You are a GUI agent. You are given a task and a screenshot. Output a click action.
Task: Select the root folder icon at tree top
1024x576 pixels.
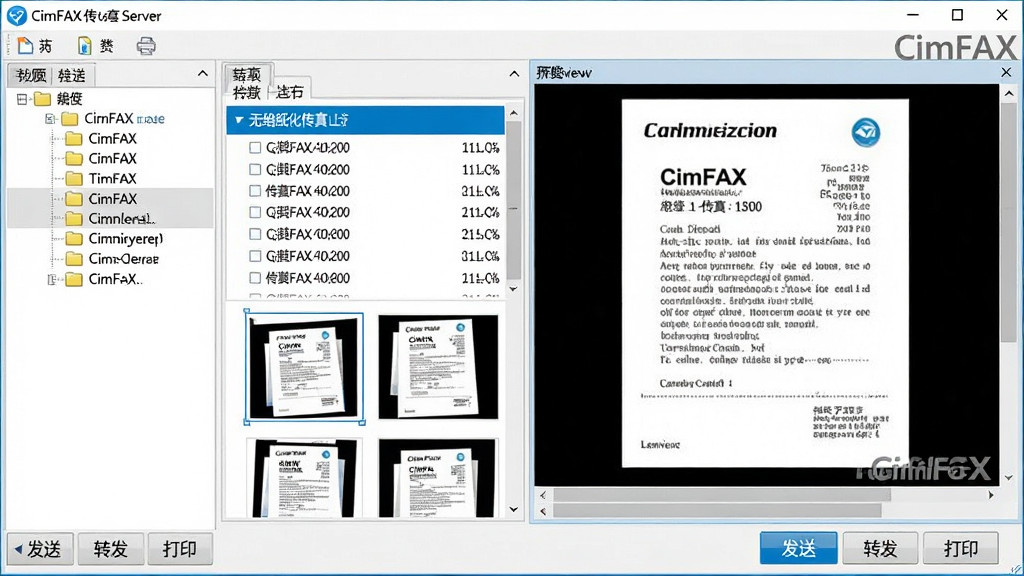tap(42, 99)
